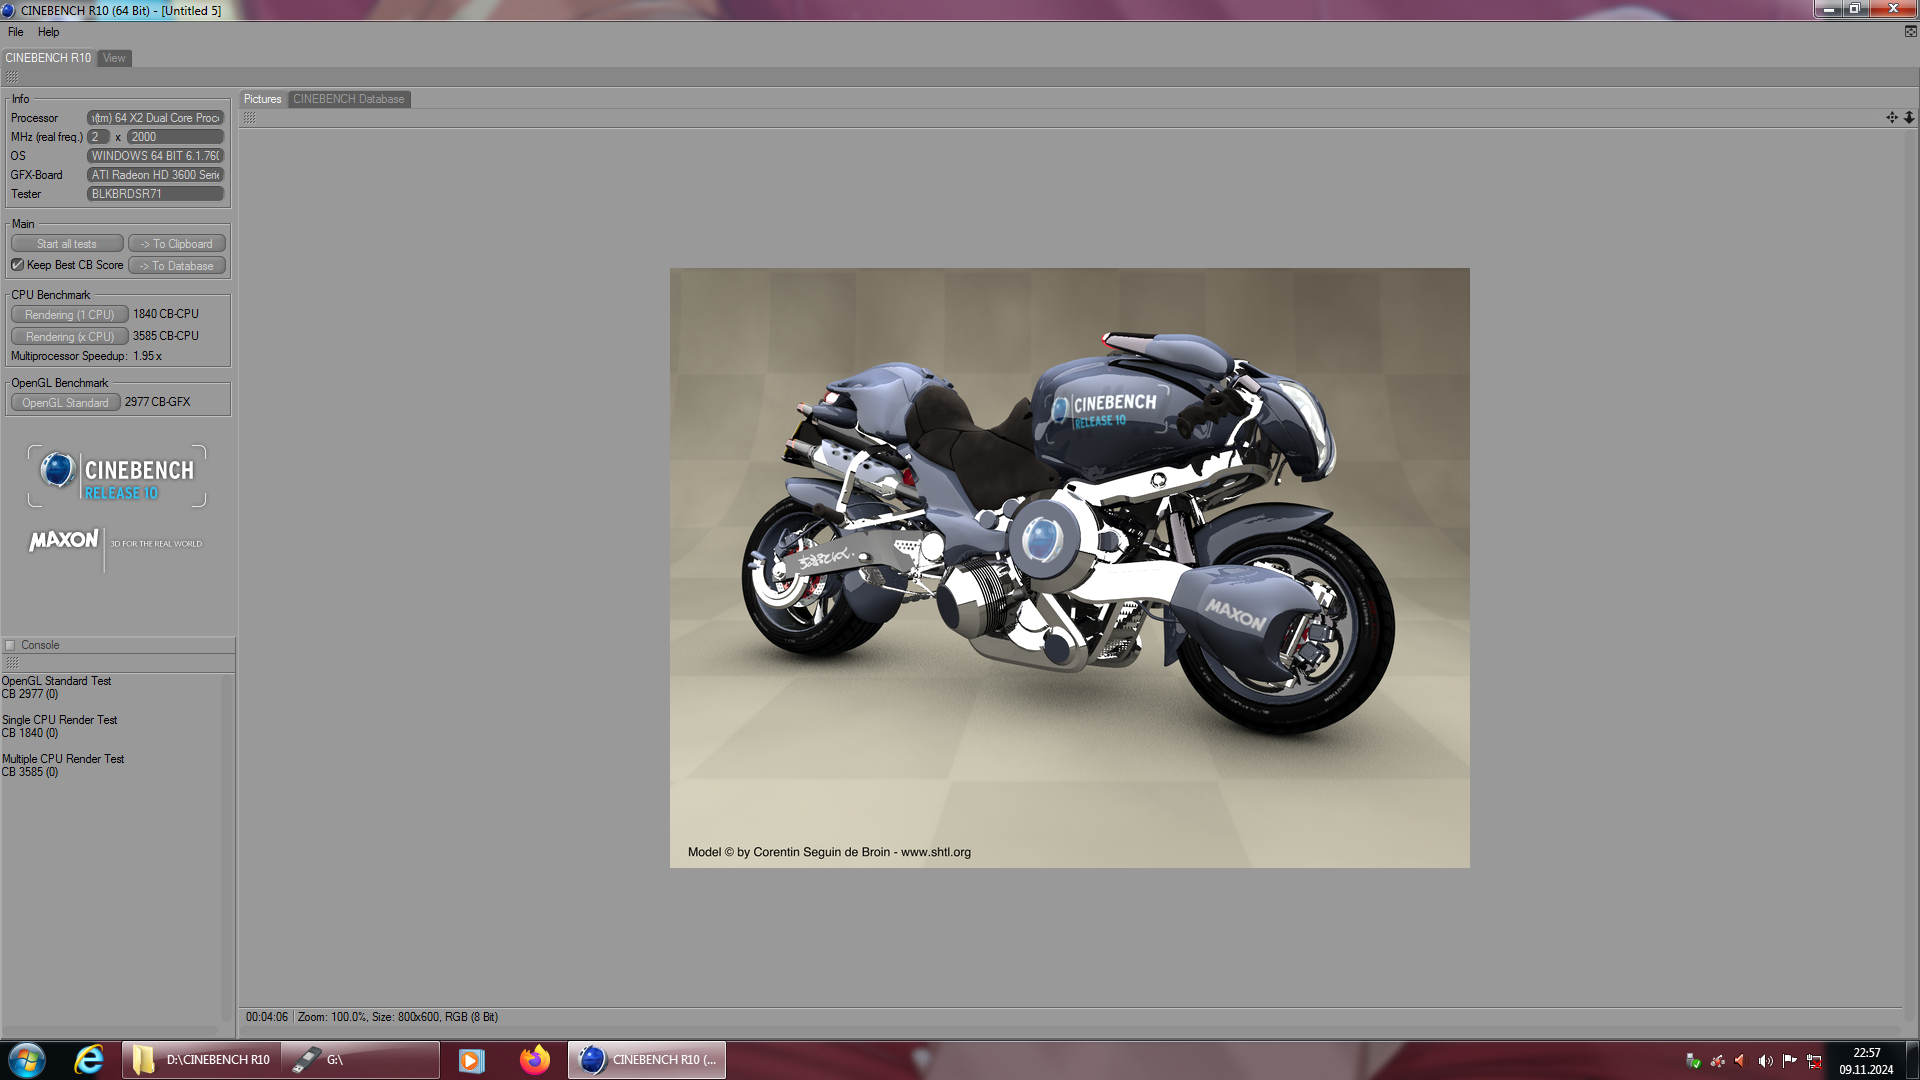1920x1080 pixels.
Task: Switch to the View tab
Action: point(114,58)
